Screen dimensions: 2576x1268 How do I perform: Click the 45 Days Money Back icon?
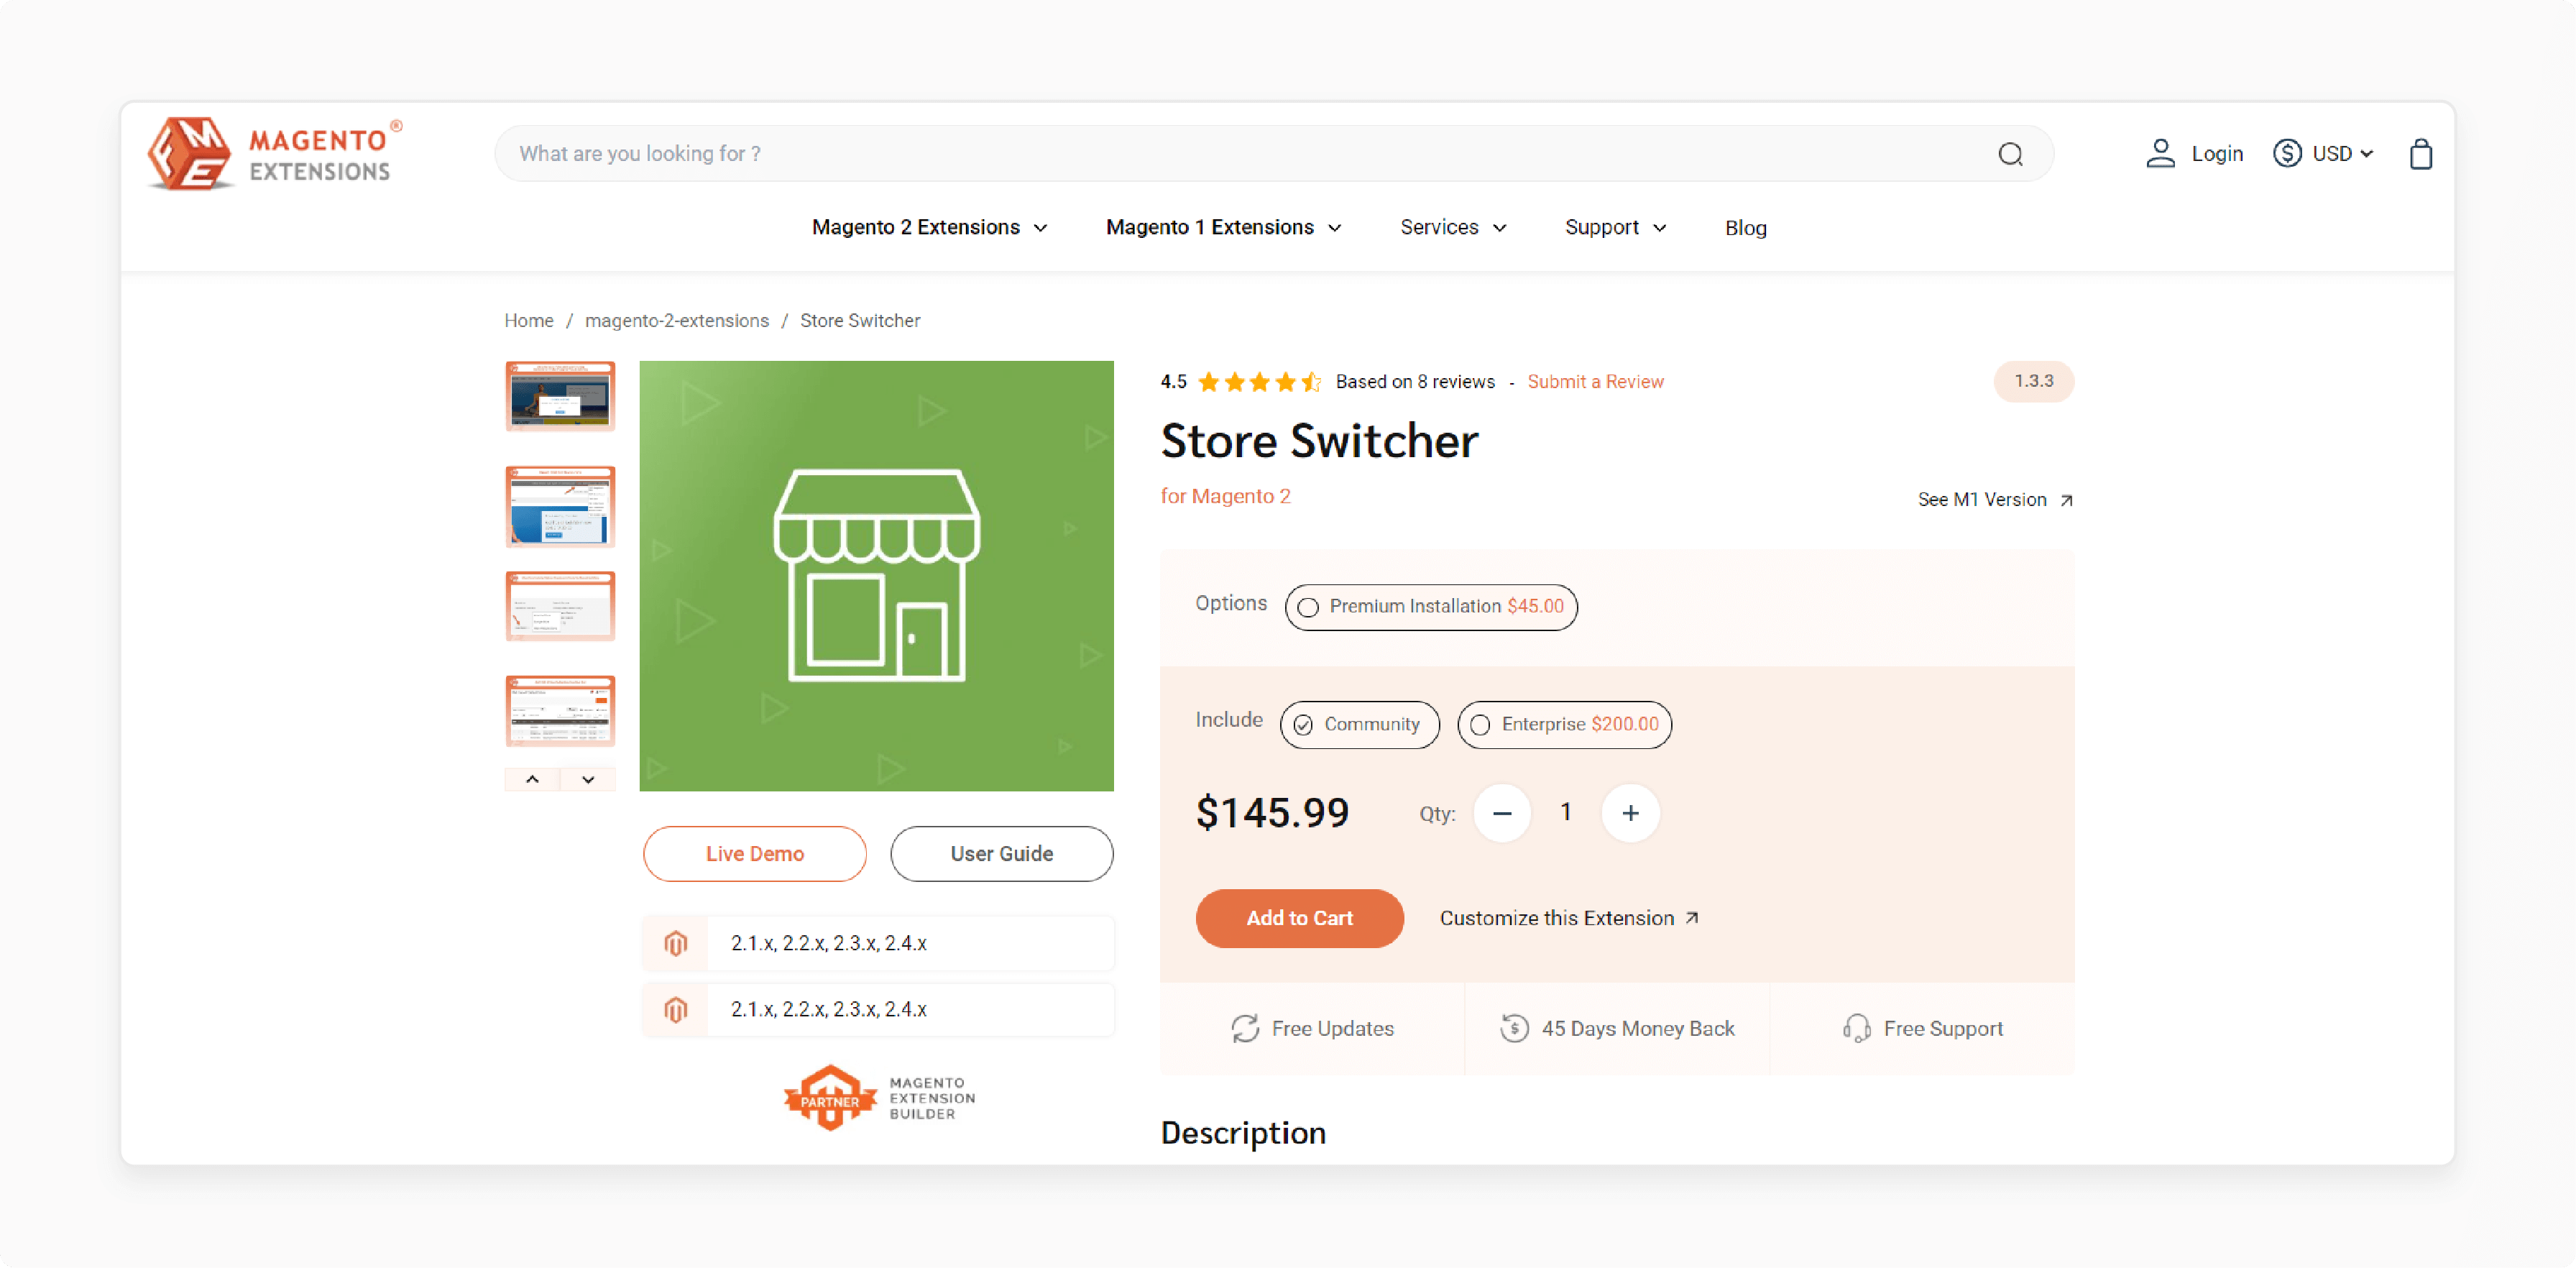(x=1514, y=1028)
